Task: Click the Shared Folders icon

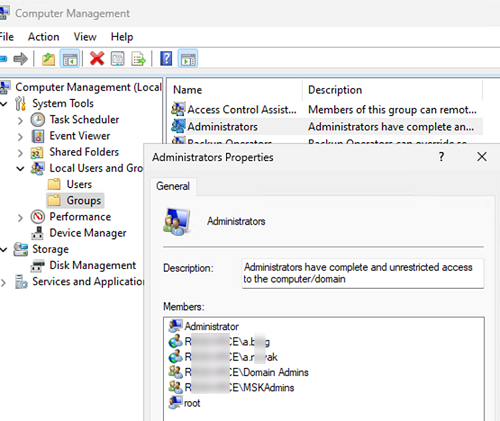Action: (x=37, y=152)
